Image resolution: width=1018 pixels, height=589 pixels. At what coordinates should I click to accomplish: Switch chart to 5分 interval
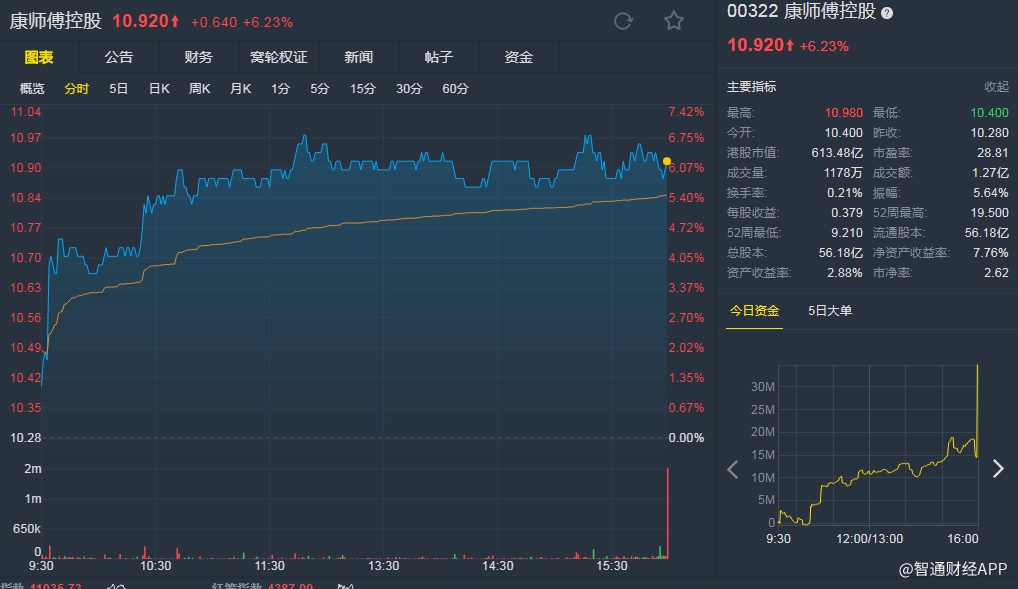tap(319, 89)
